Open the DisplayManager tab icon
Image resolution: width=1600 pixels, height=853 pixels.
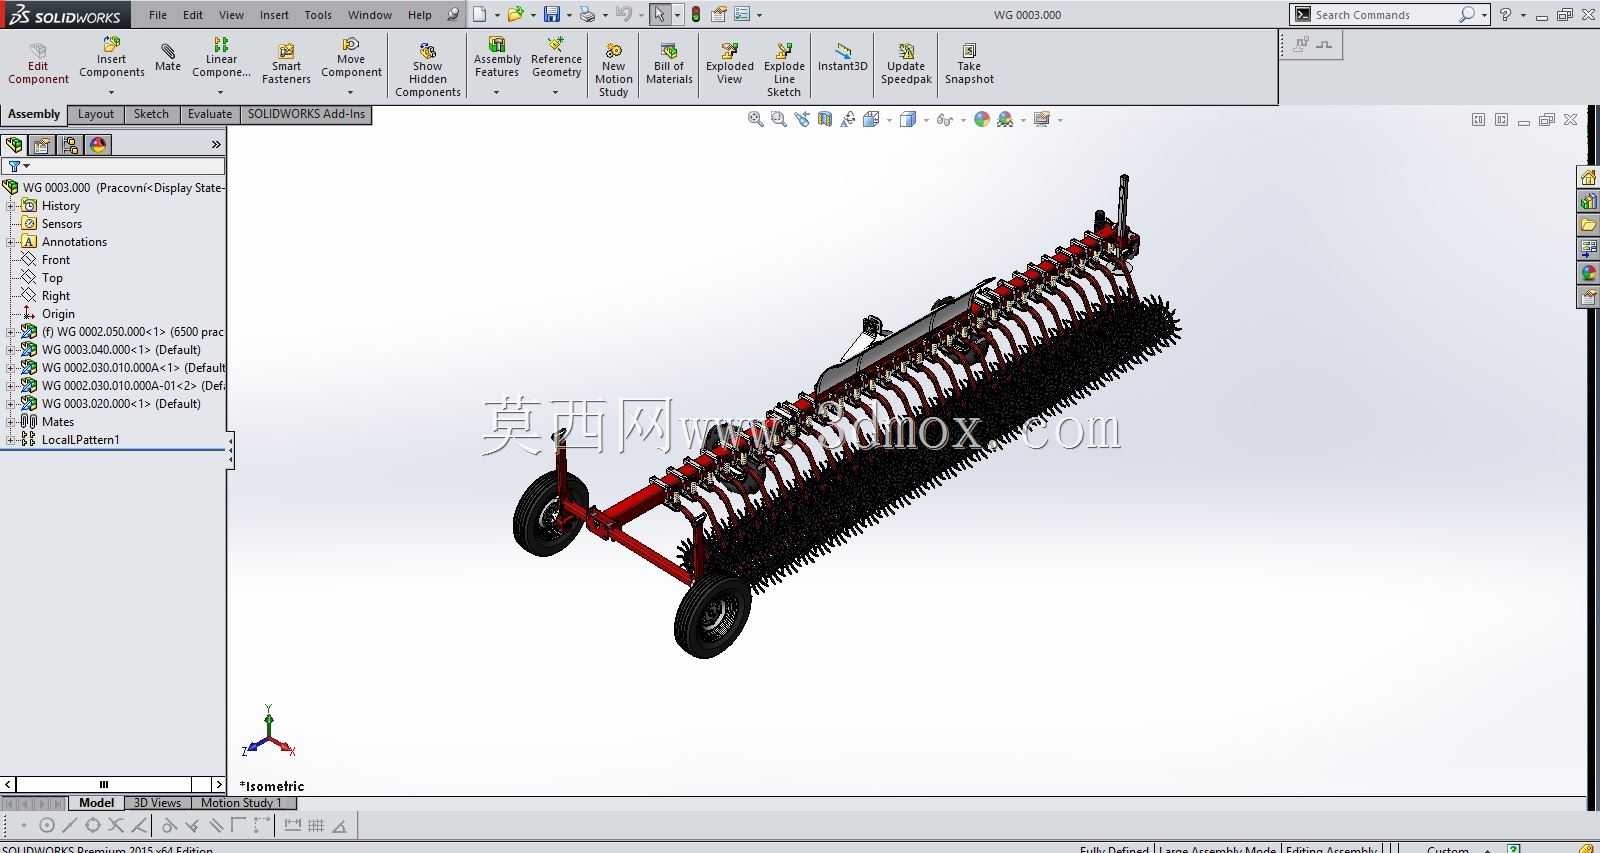pos(98,145)
